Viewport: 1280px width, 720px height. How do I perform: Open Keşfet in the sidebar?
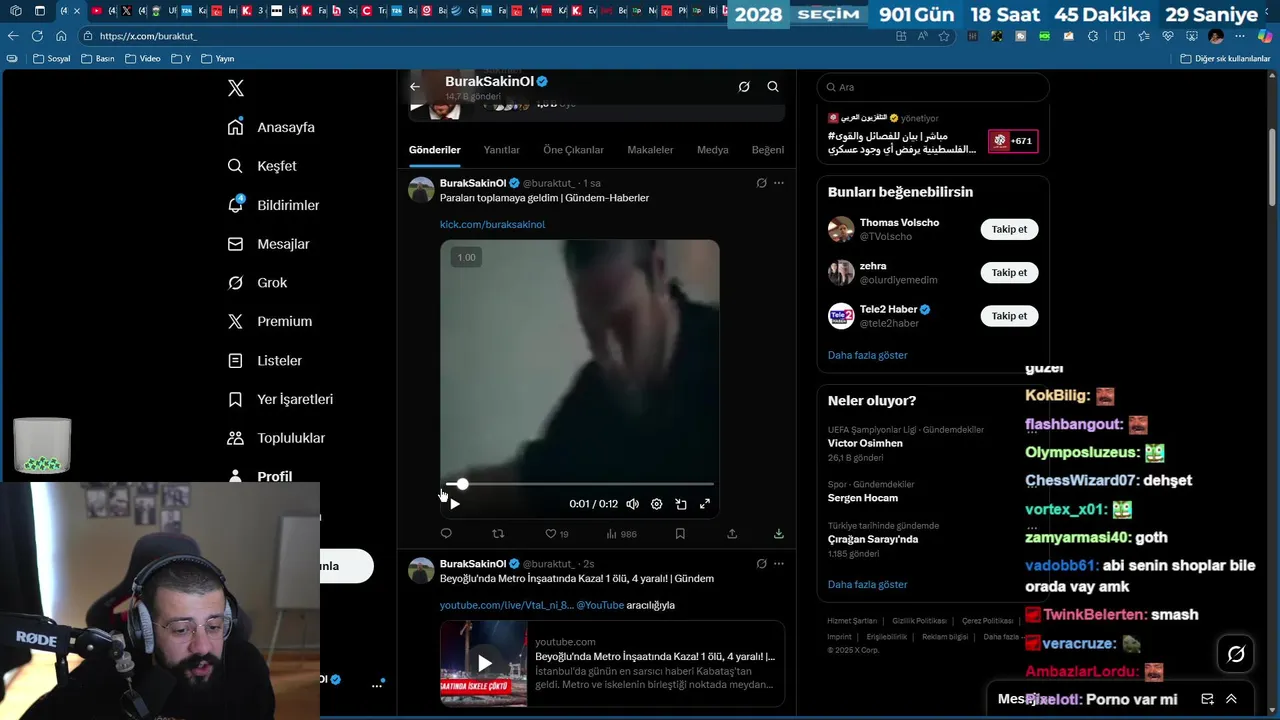point(262,166)
